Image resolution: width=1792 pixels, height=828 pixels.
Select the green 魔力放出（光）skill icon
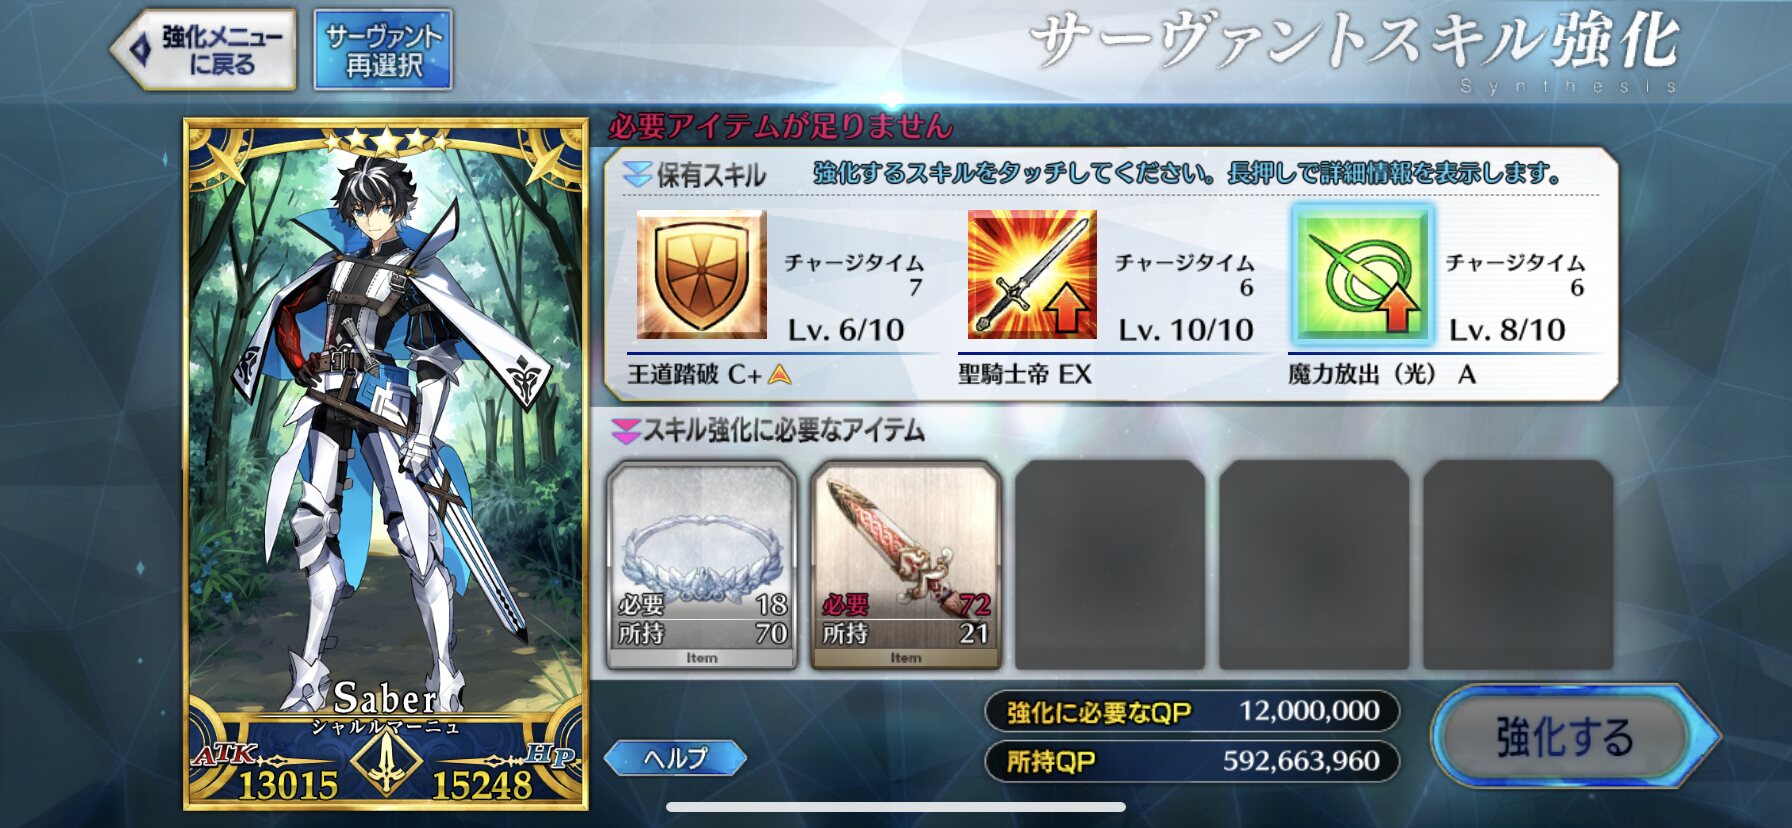pos(1362,274)
